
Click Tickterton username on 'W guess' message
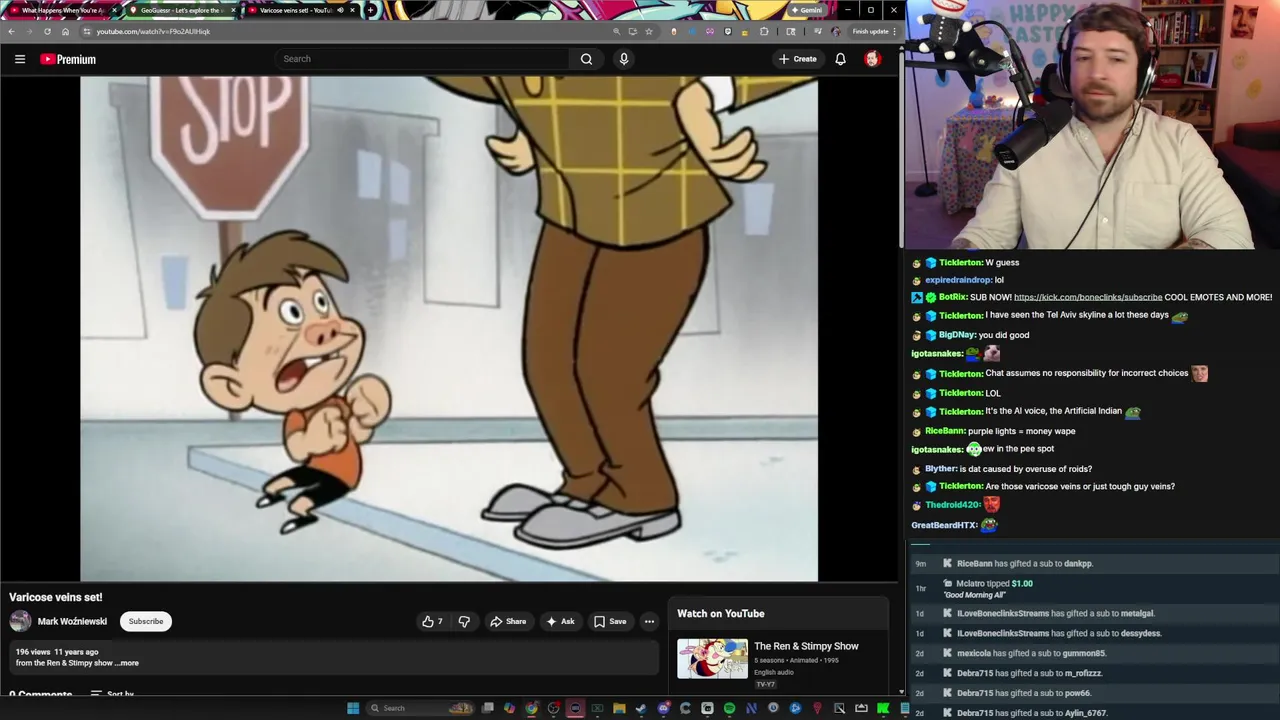point(960,262)
